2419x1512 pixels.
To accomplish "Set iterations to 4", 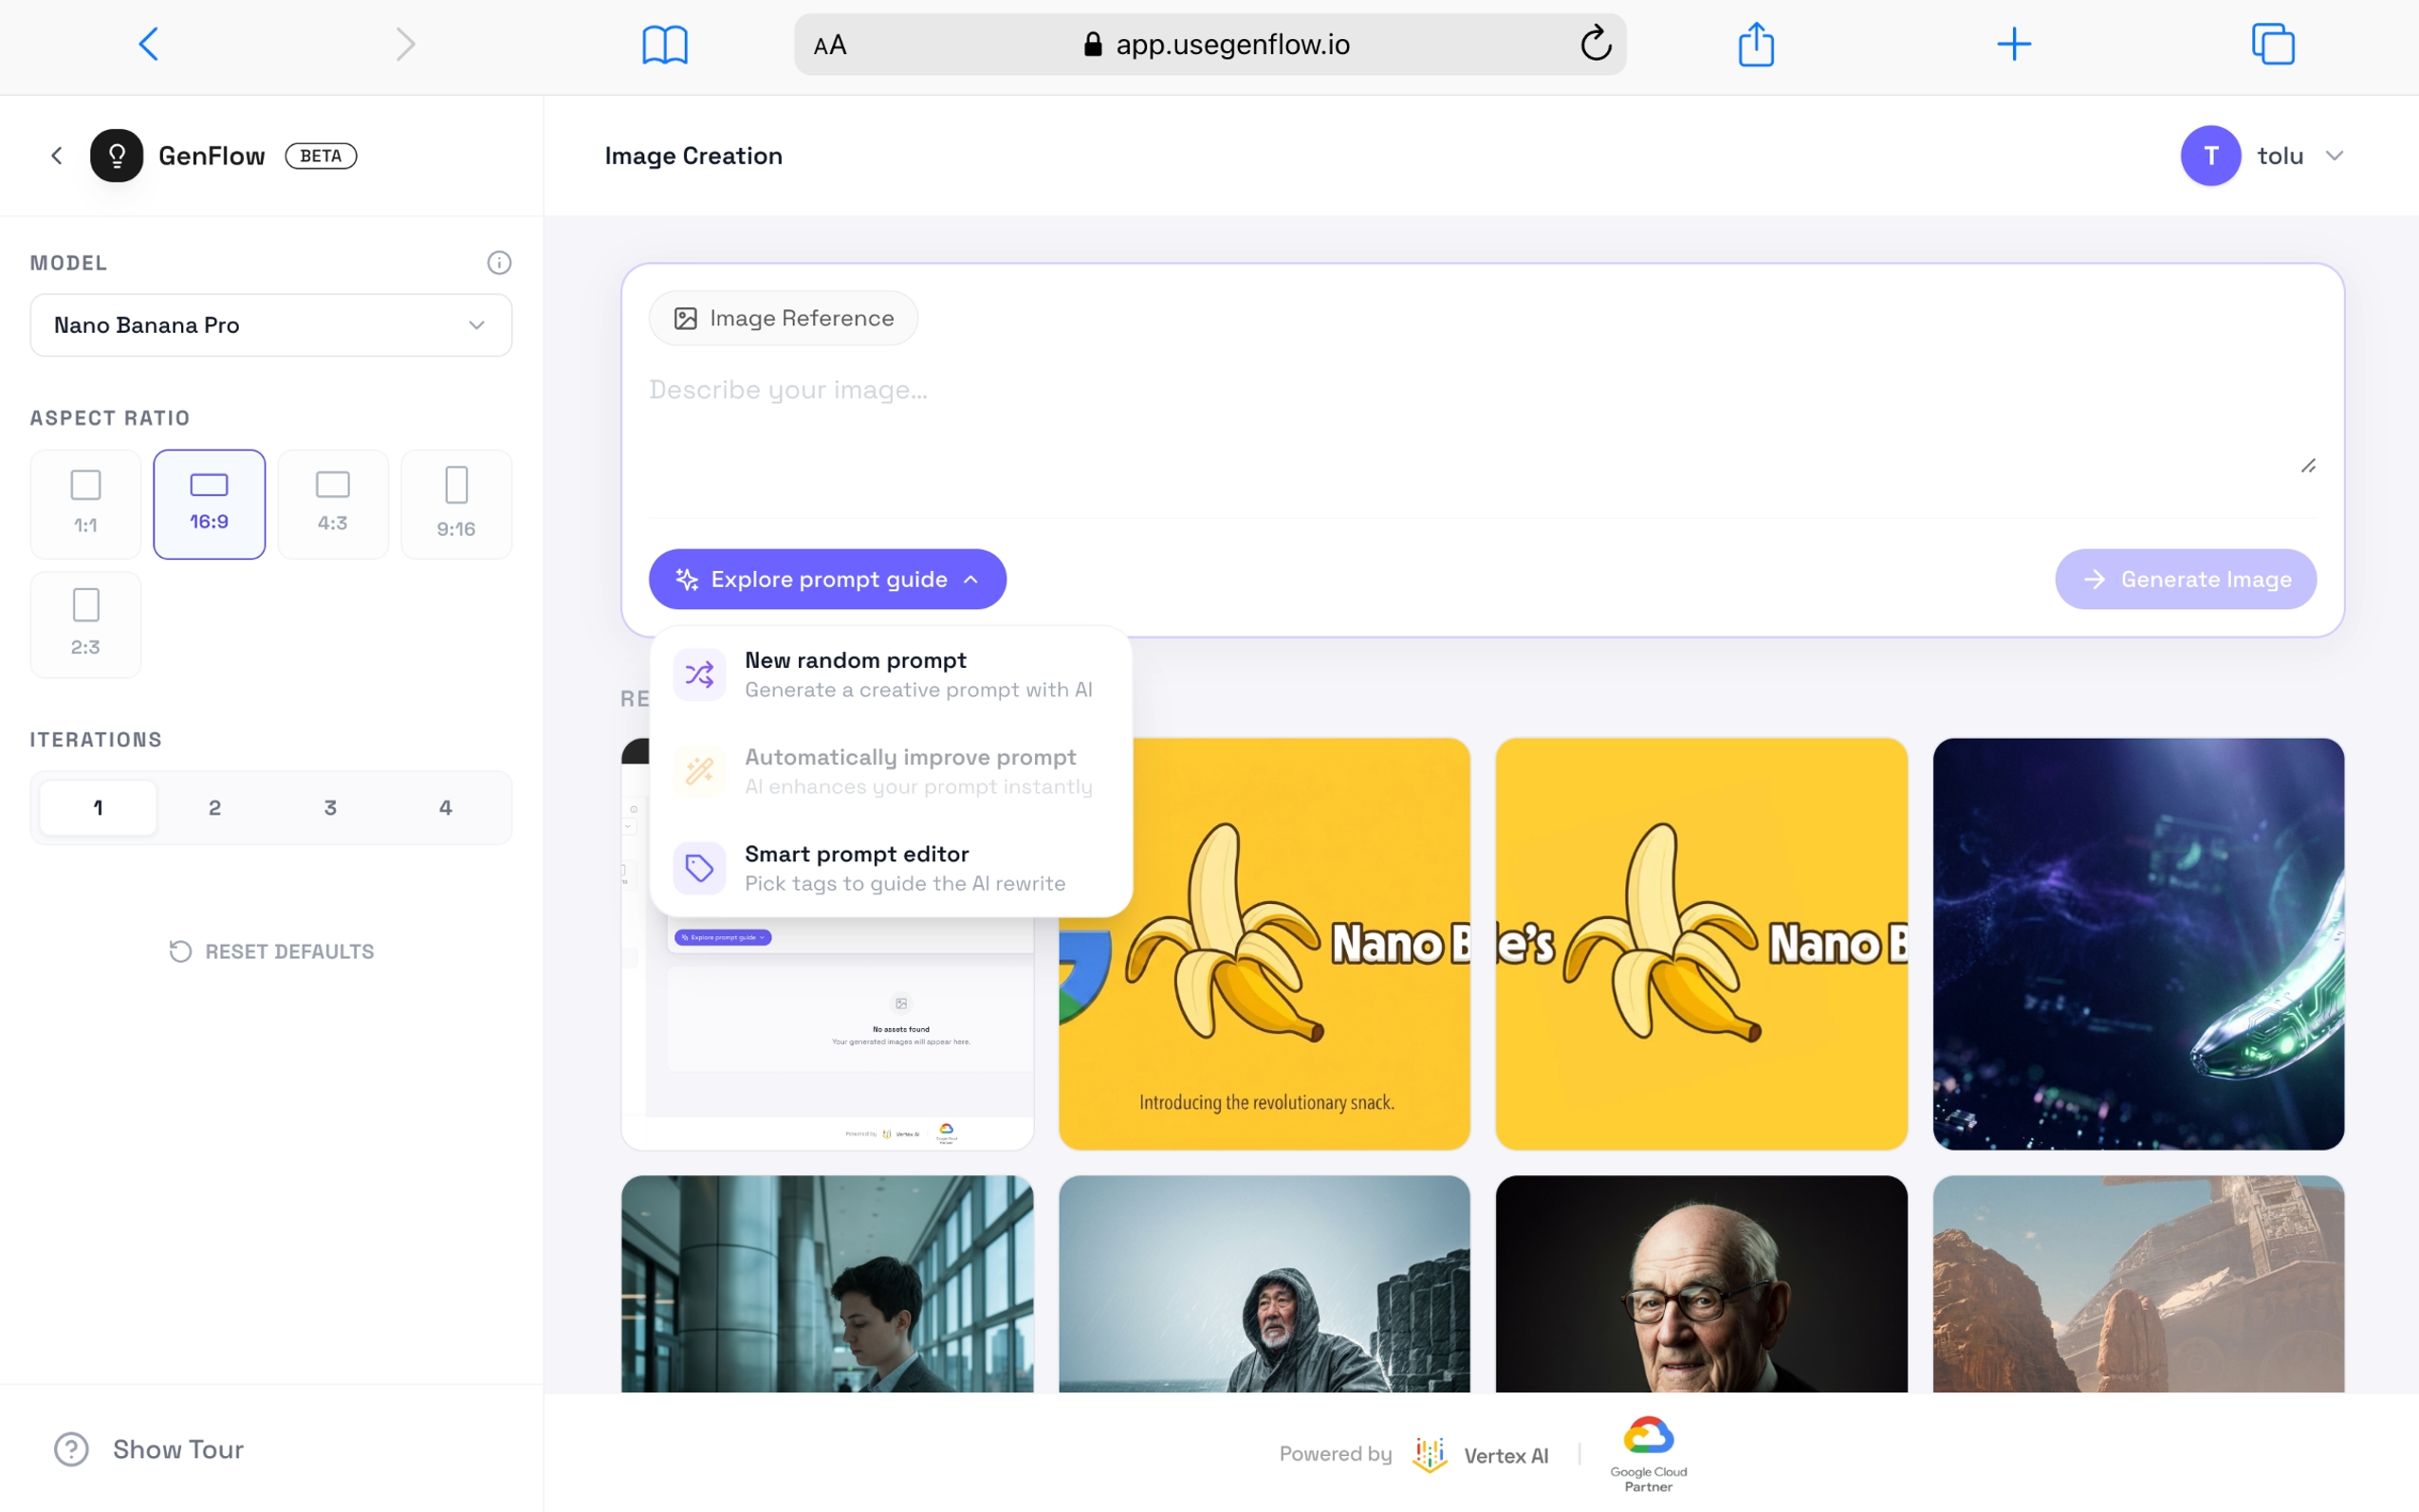I will [x=446, y=807].
